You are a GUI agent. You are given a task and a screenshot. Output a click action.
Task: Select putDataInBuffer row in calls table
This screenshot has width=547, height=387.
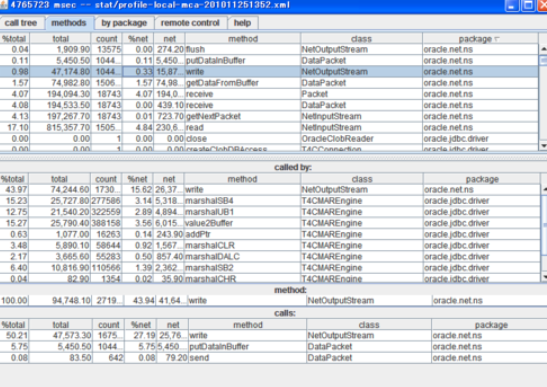274,347
